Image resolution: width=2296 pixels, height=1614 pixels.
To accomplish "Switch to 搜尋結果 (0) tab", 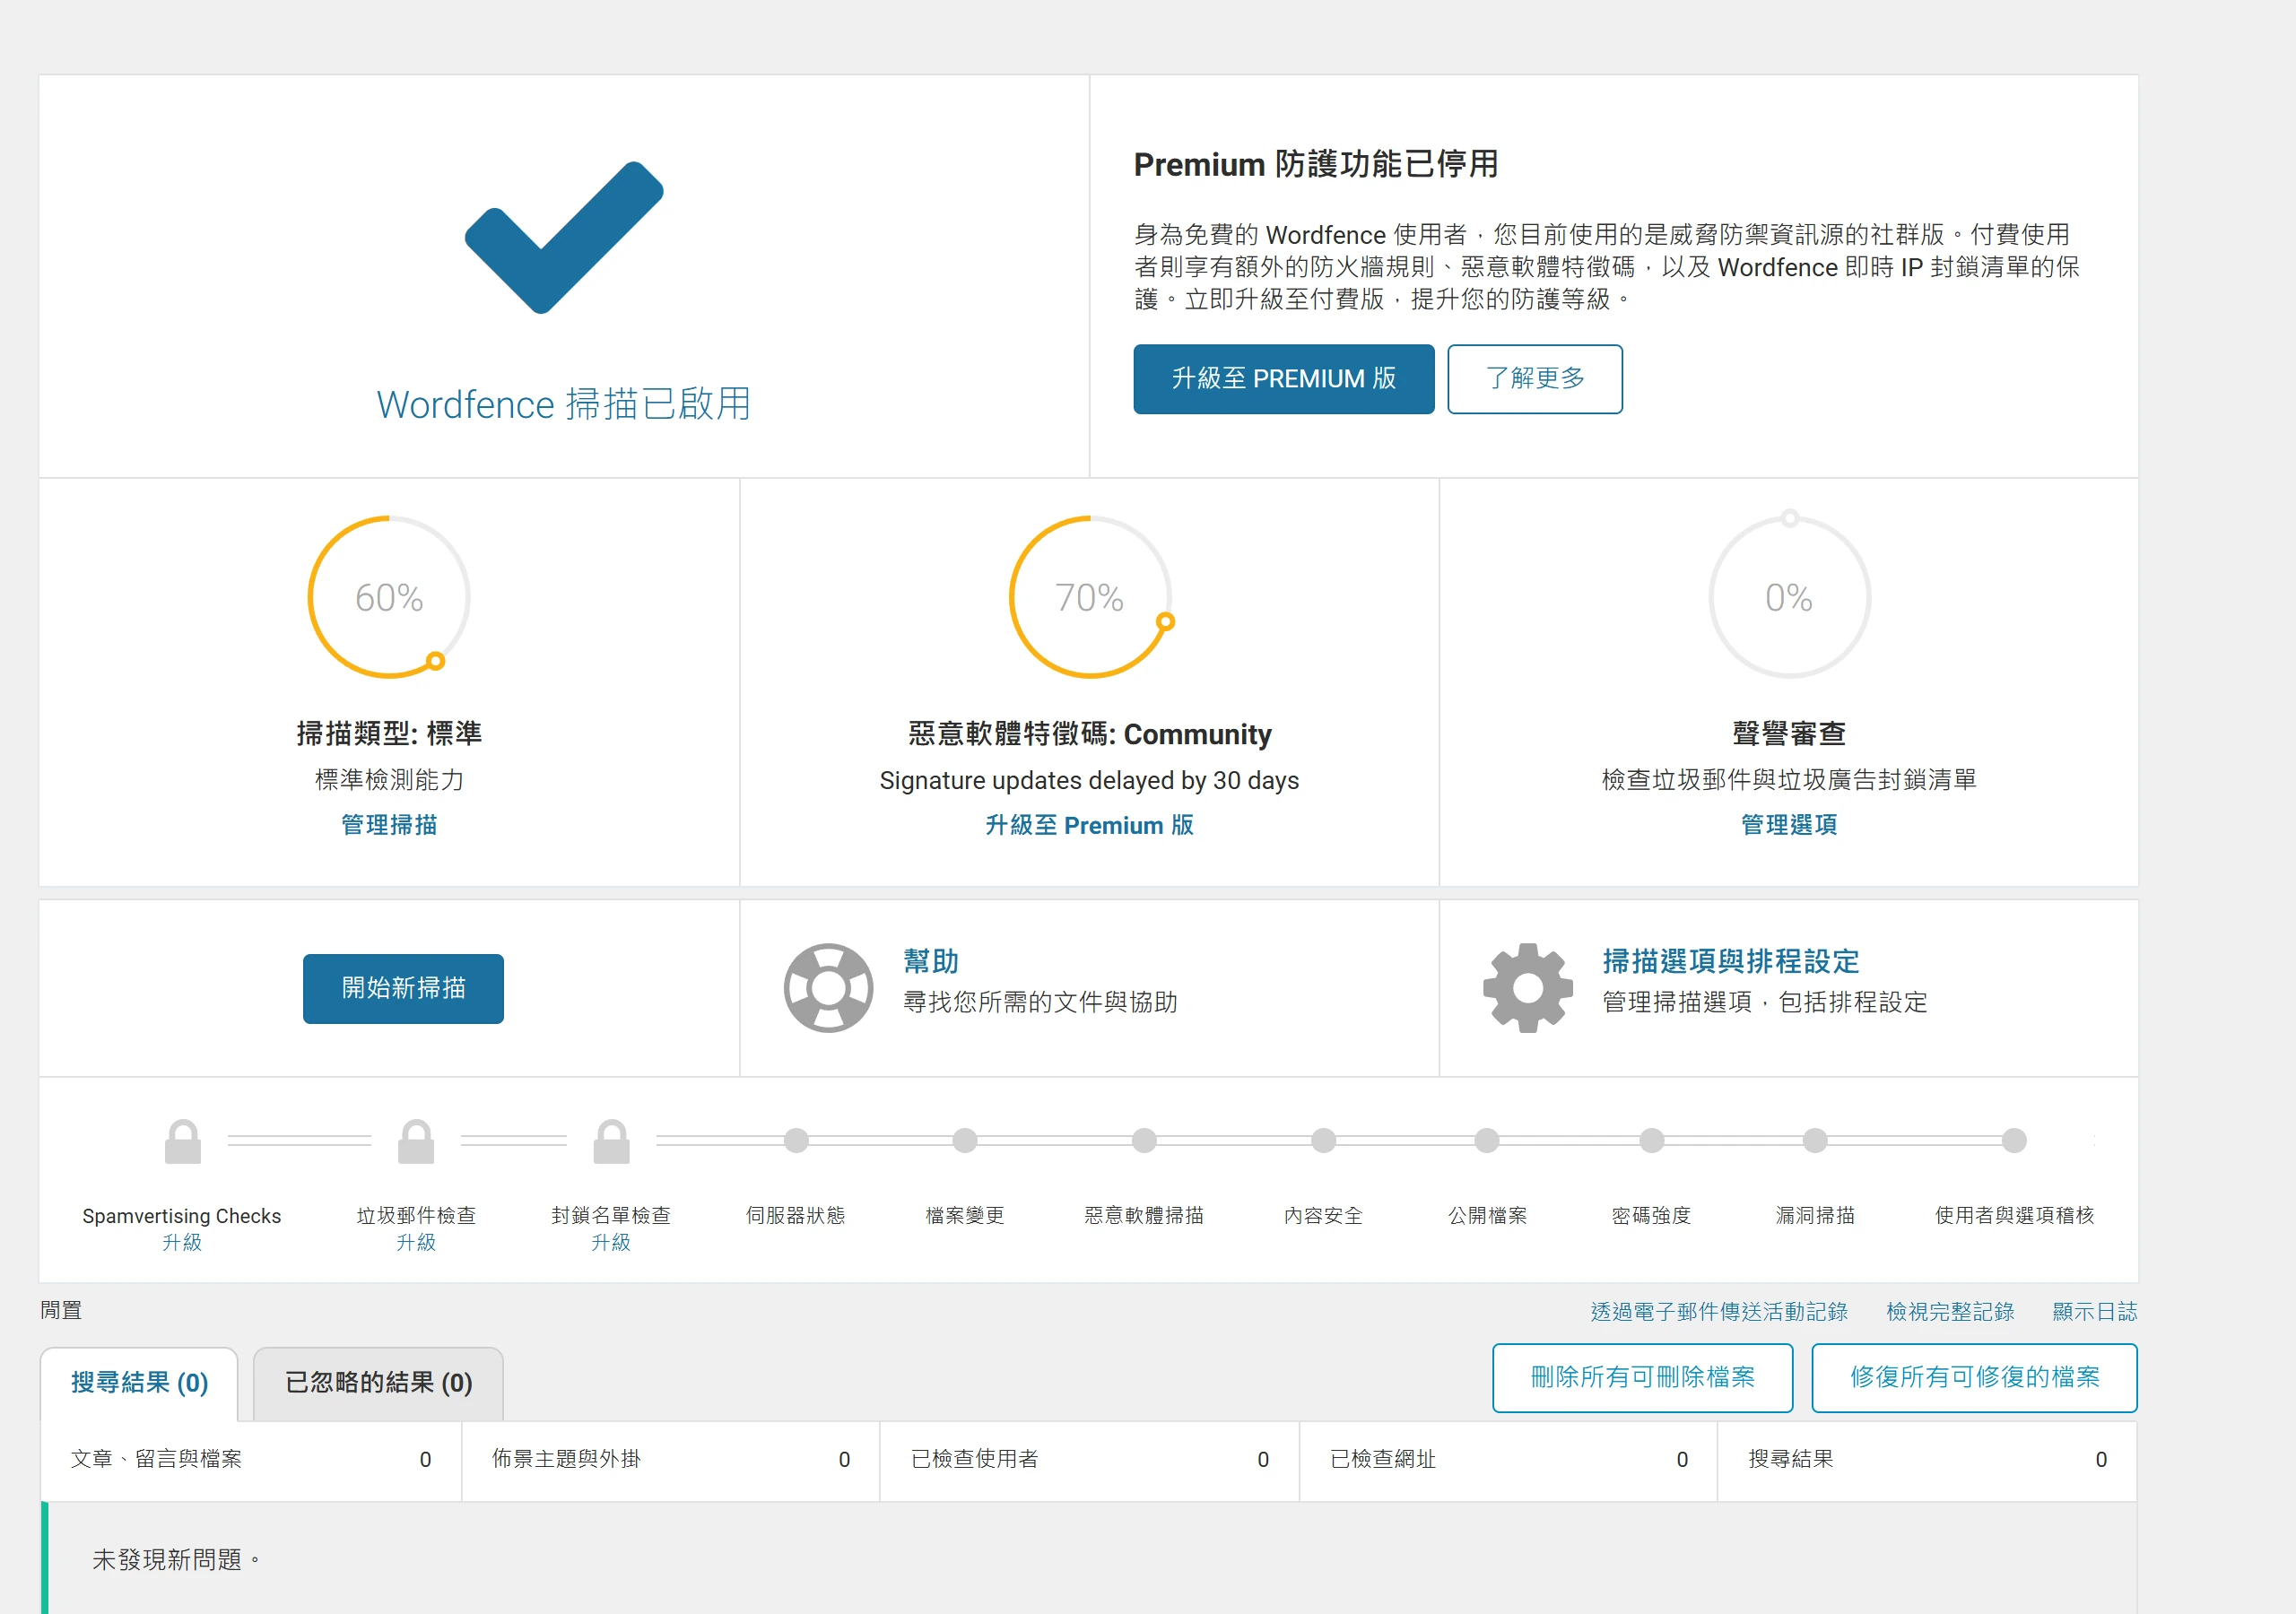I will (x=139, y=1384).
